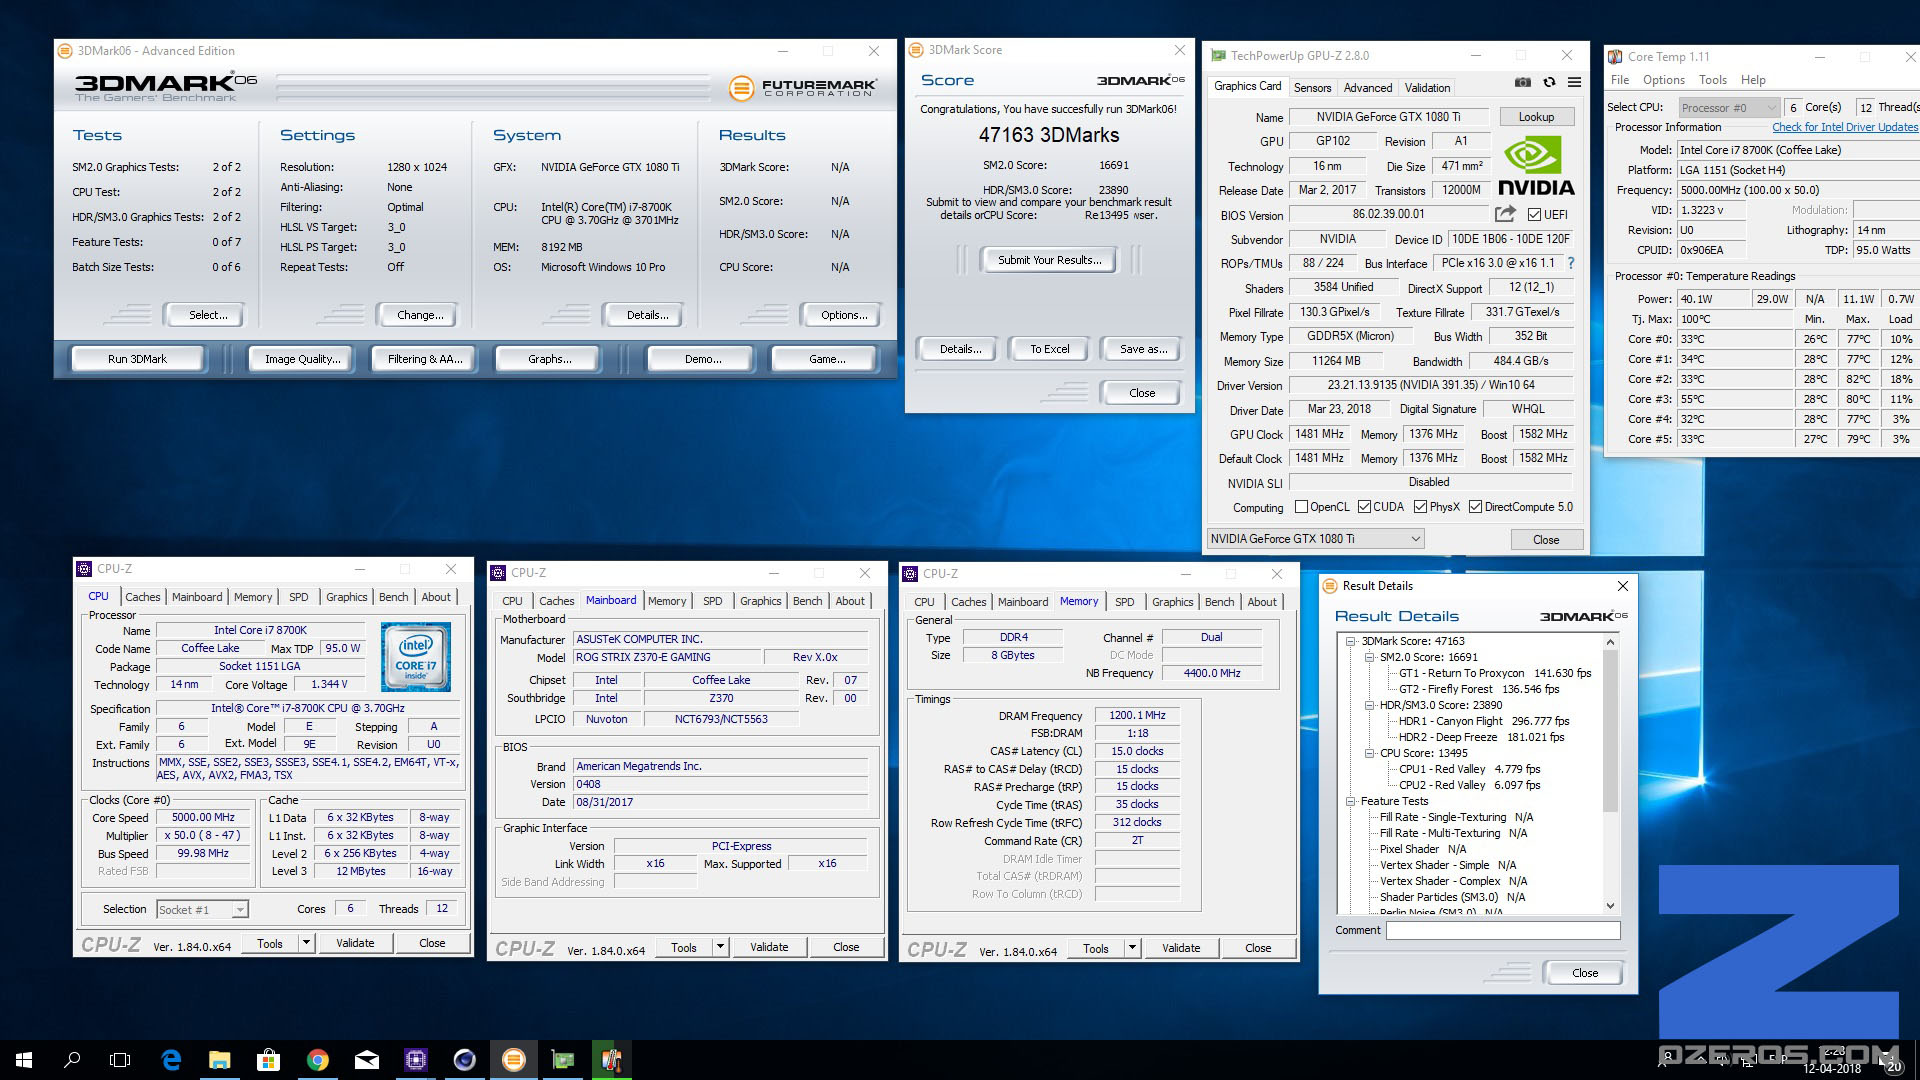Click the Core Temp title bar icon
Screen dimensions: 1920x1080
point(1615,57)
